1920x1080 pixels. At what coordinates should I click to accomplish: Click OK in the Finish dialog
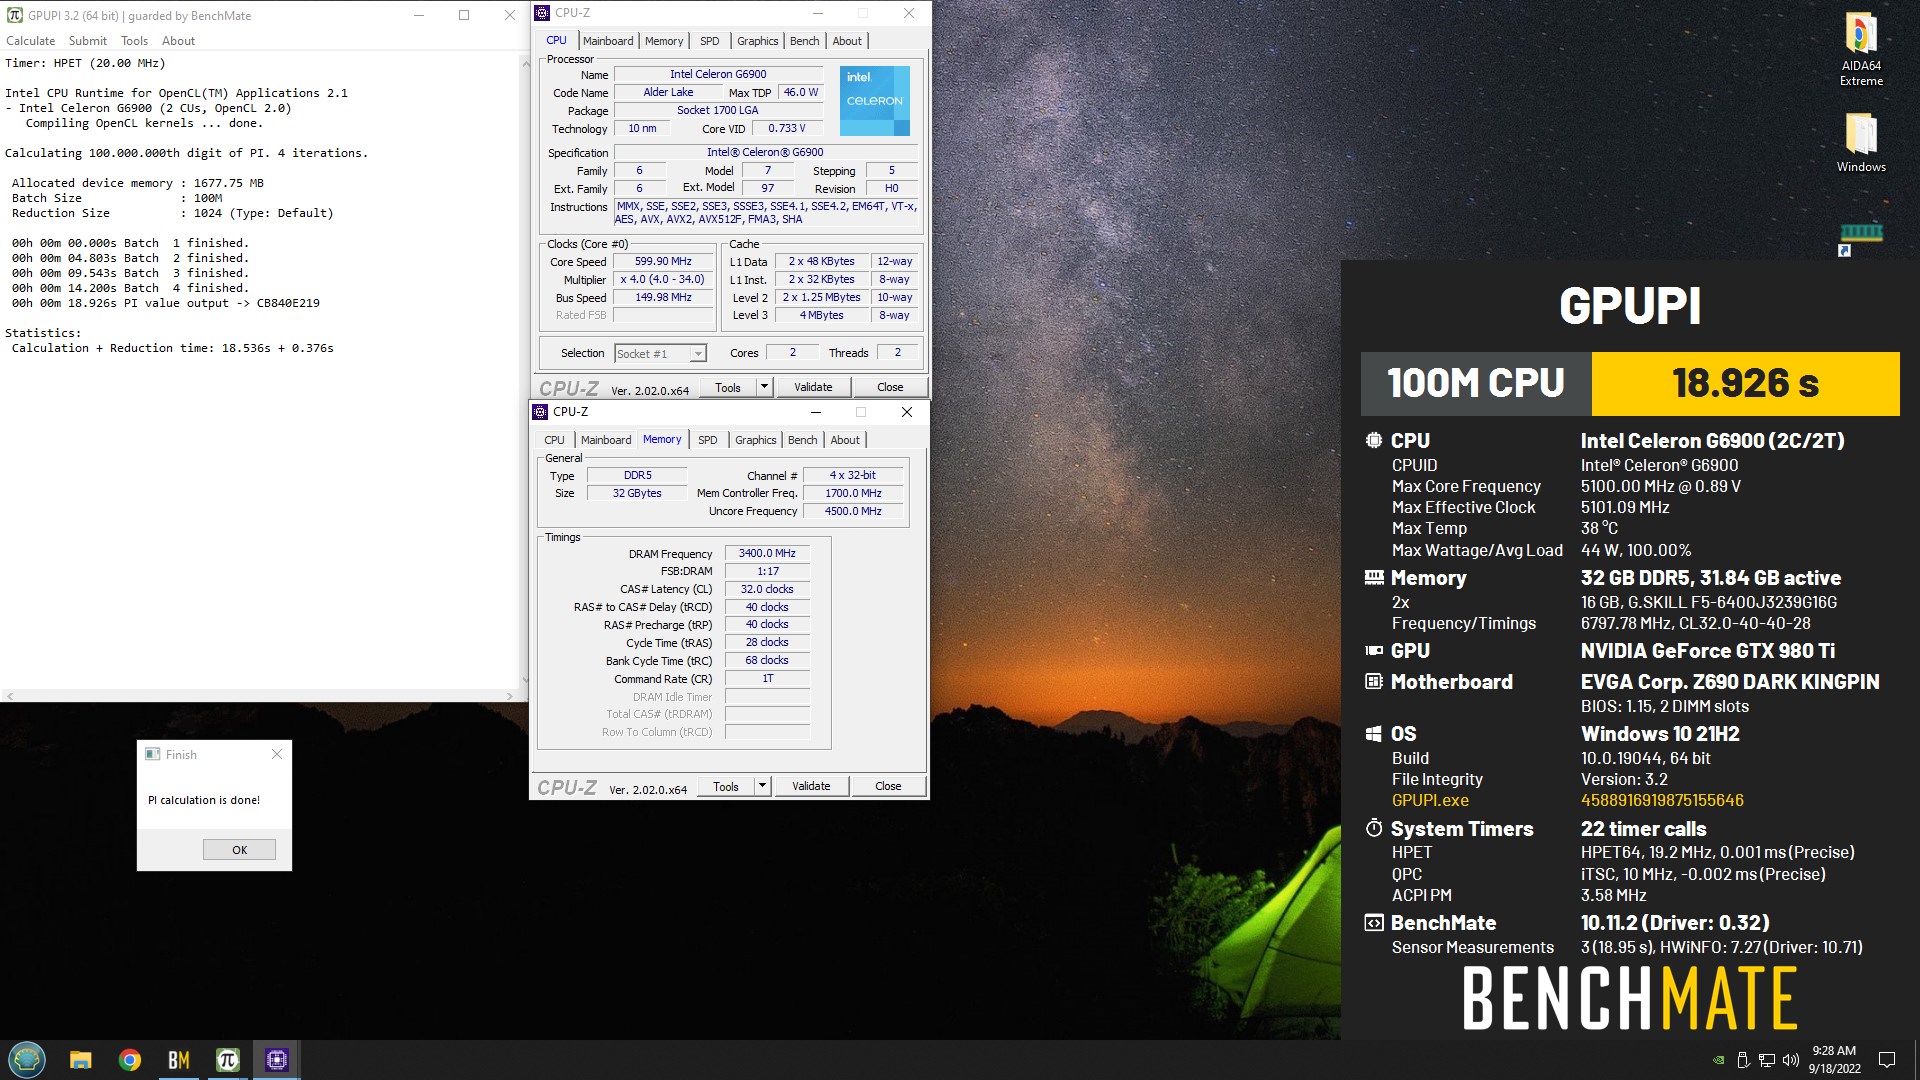pos(239,850)
